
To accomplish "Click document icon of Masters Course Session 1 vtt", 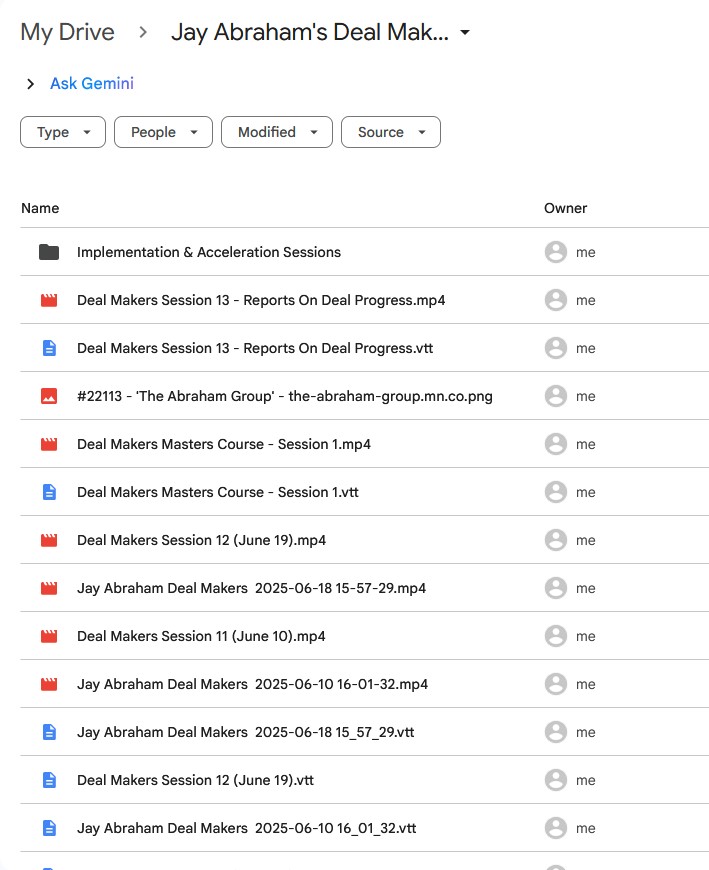I will click(49, 492).
